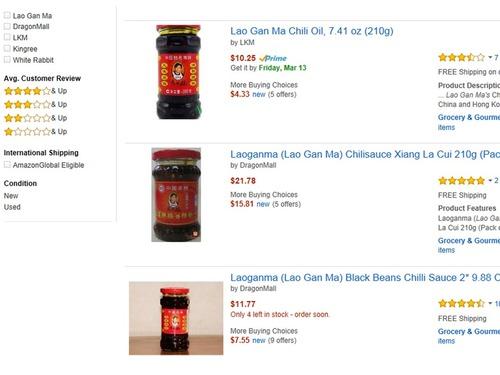The height and width of the screenshot is (375, 500).
Task: Check the White Rabbit brand checkbox
Action: [7, 60]
